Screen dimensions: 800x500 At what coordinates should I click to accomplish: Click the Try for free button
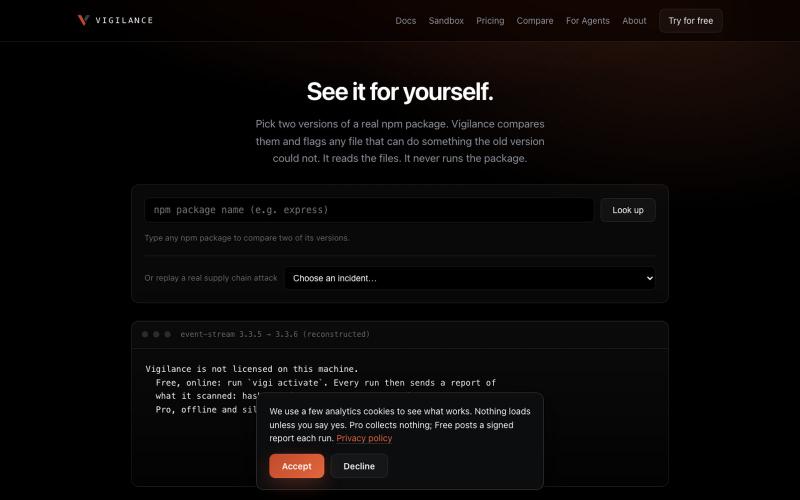click(691, 21)
